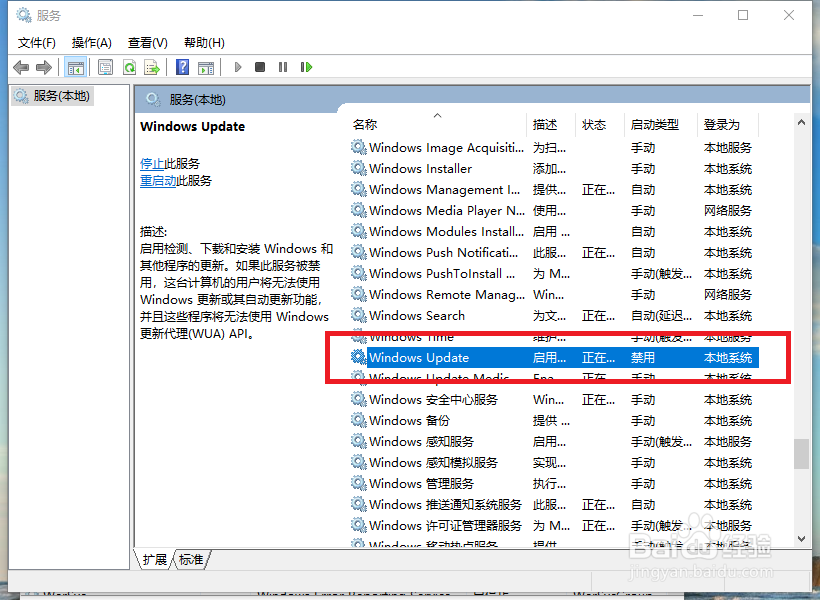Screen dimensions: 820x600
Task: Open the Properties toolbar icon
Action: [106, 67]
